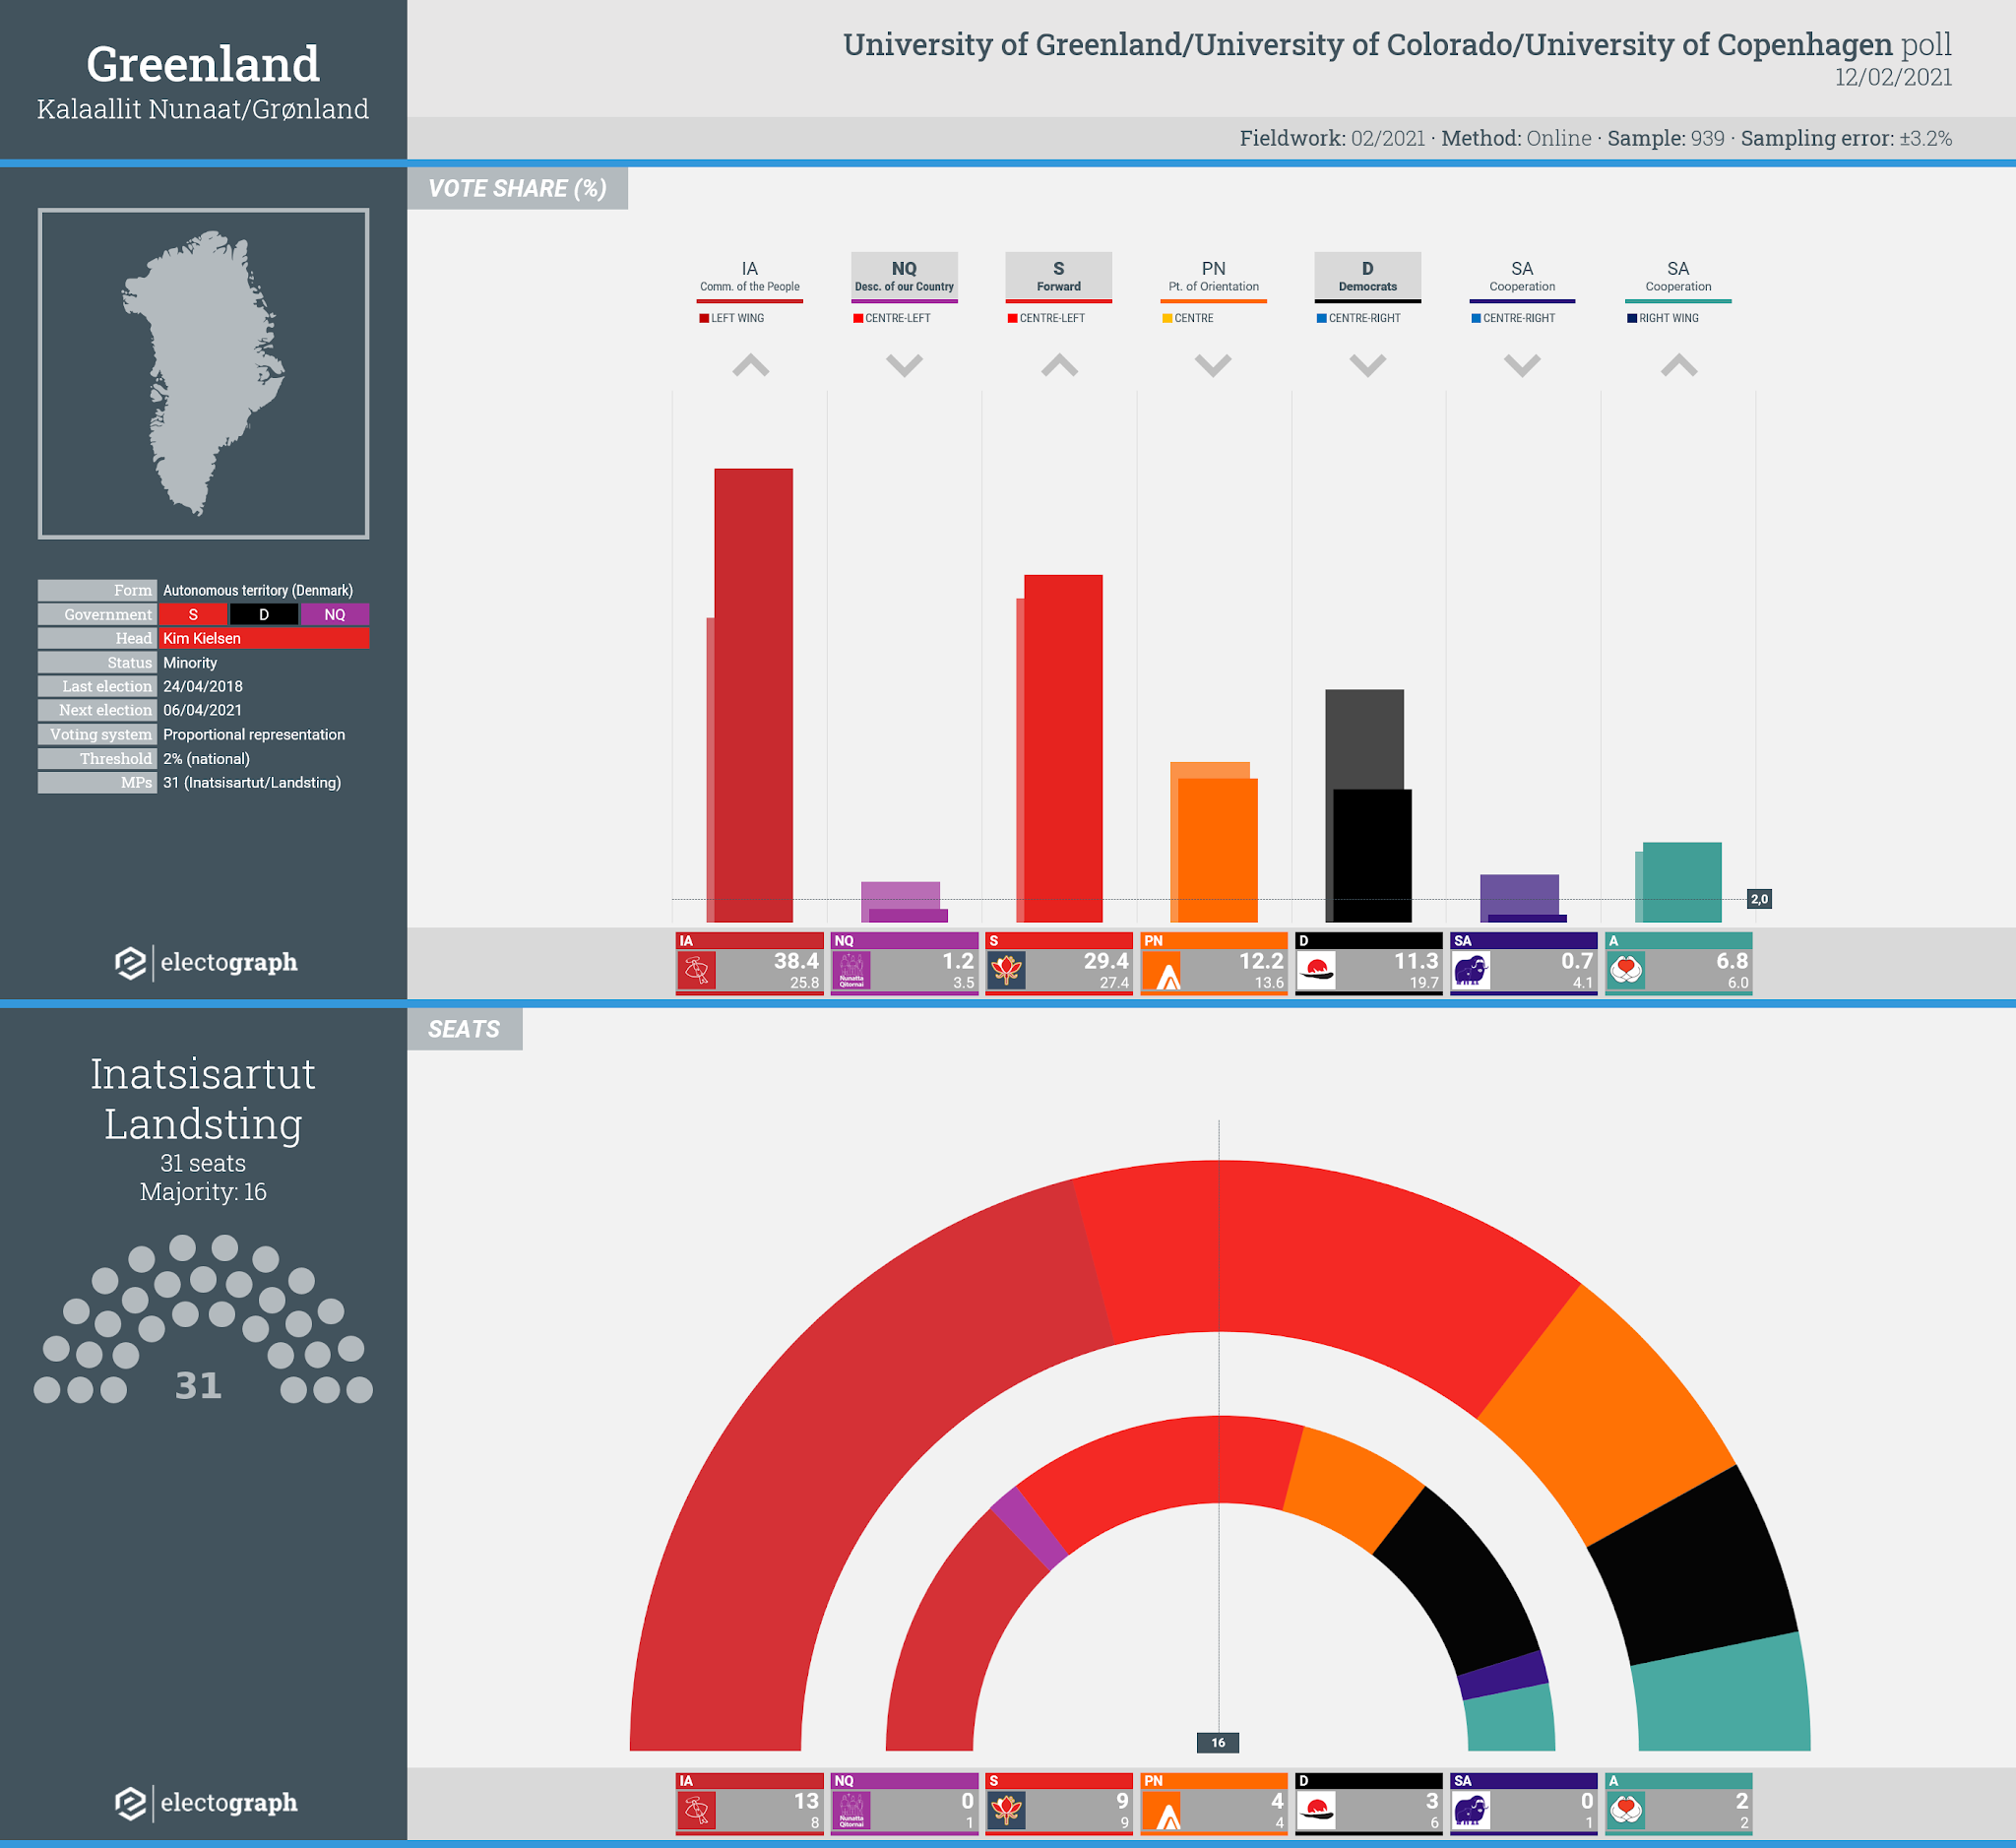Click the IA party logo in vote share

(696, 970)
